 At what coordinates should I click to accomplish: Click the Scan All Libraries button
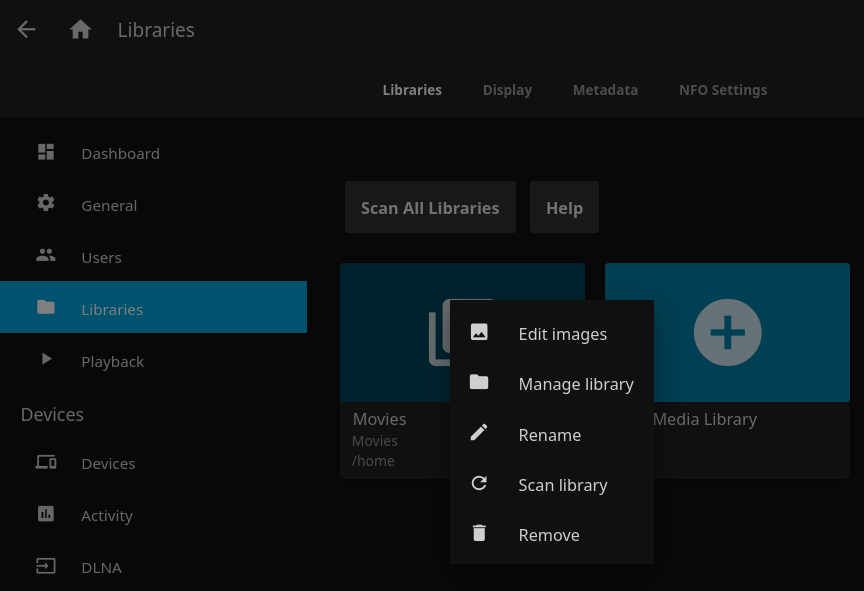point(430,208)
